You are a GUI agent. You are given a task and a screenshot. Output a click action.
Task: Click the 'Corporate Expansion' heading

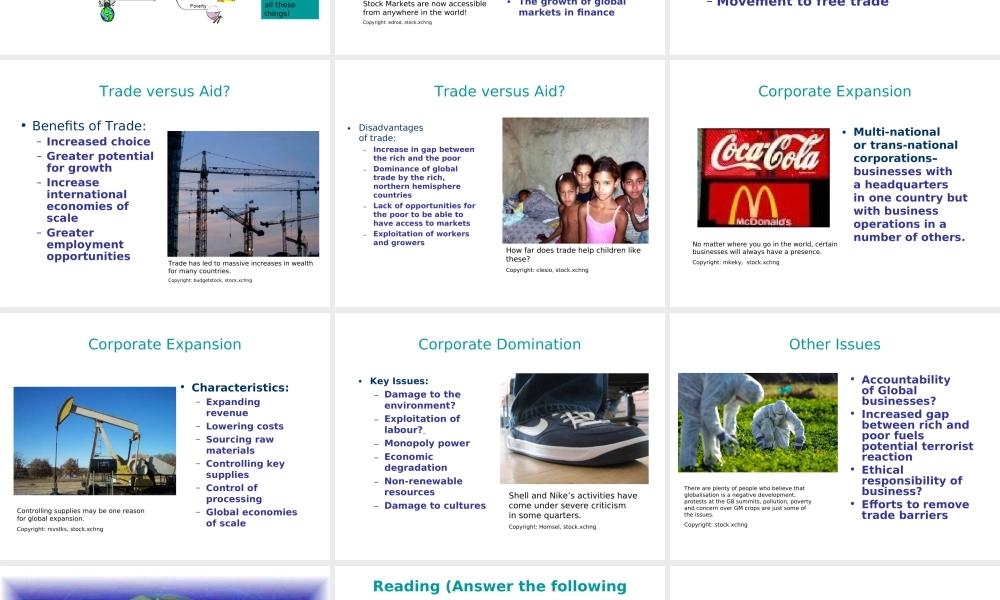pyautogui.click(x=836, y=91)
